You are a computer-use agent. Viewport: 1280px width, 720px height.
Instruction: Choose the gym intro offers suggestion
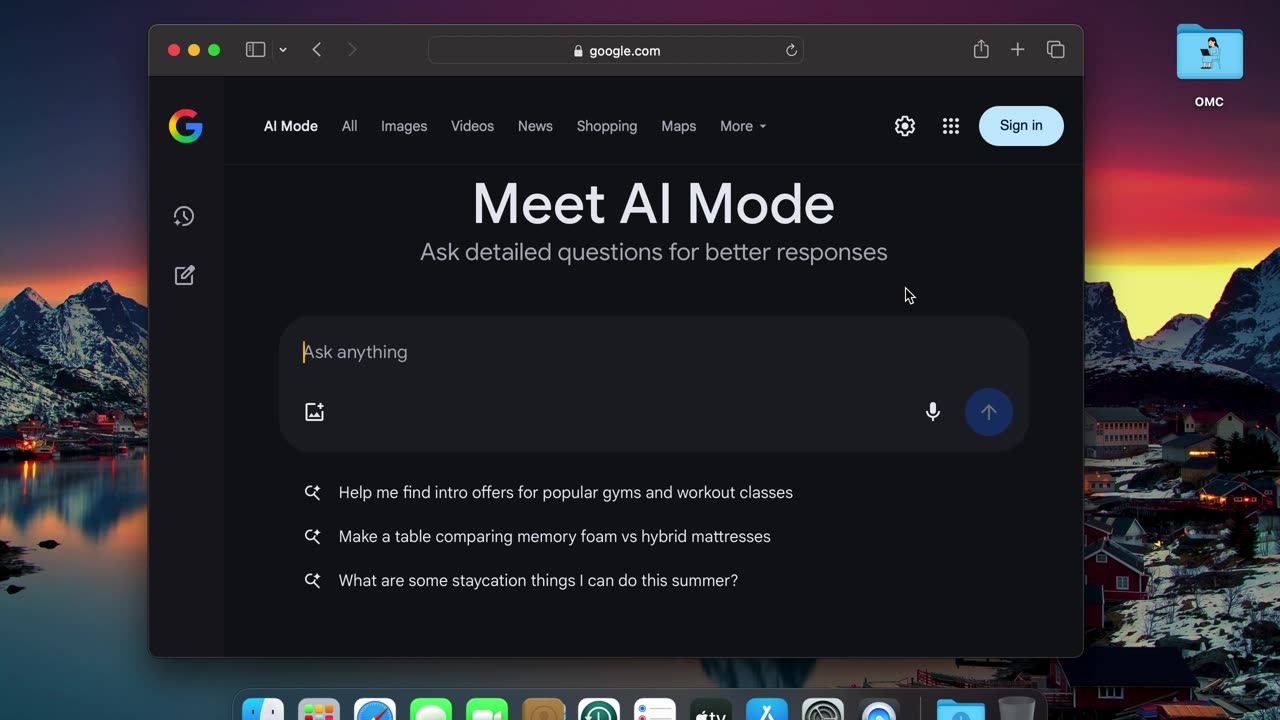(x=566, y=493)
